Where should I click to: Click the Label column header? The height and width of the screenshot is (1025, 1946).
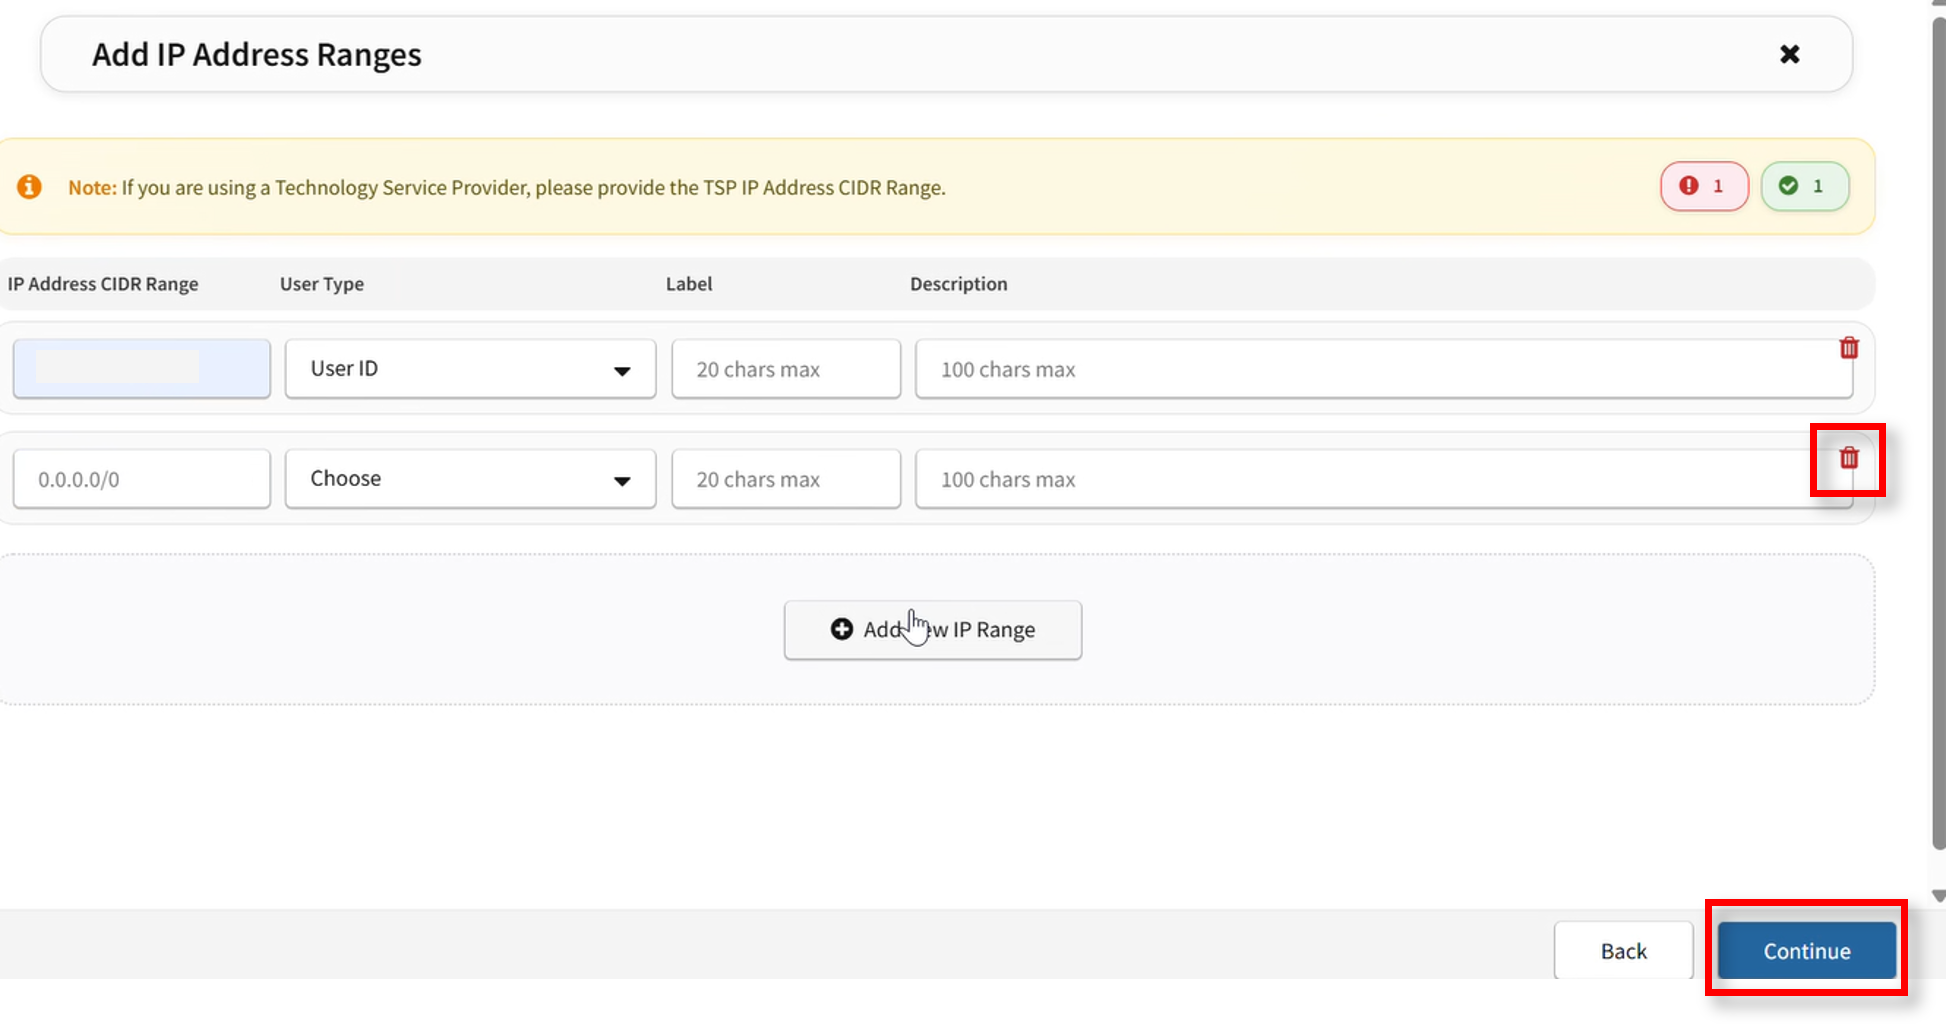689,284
